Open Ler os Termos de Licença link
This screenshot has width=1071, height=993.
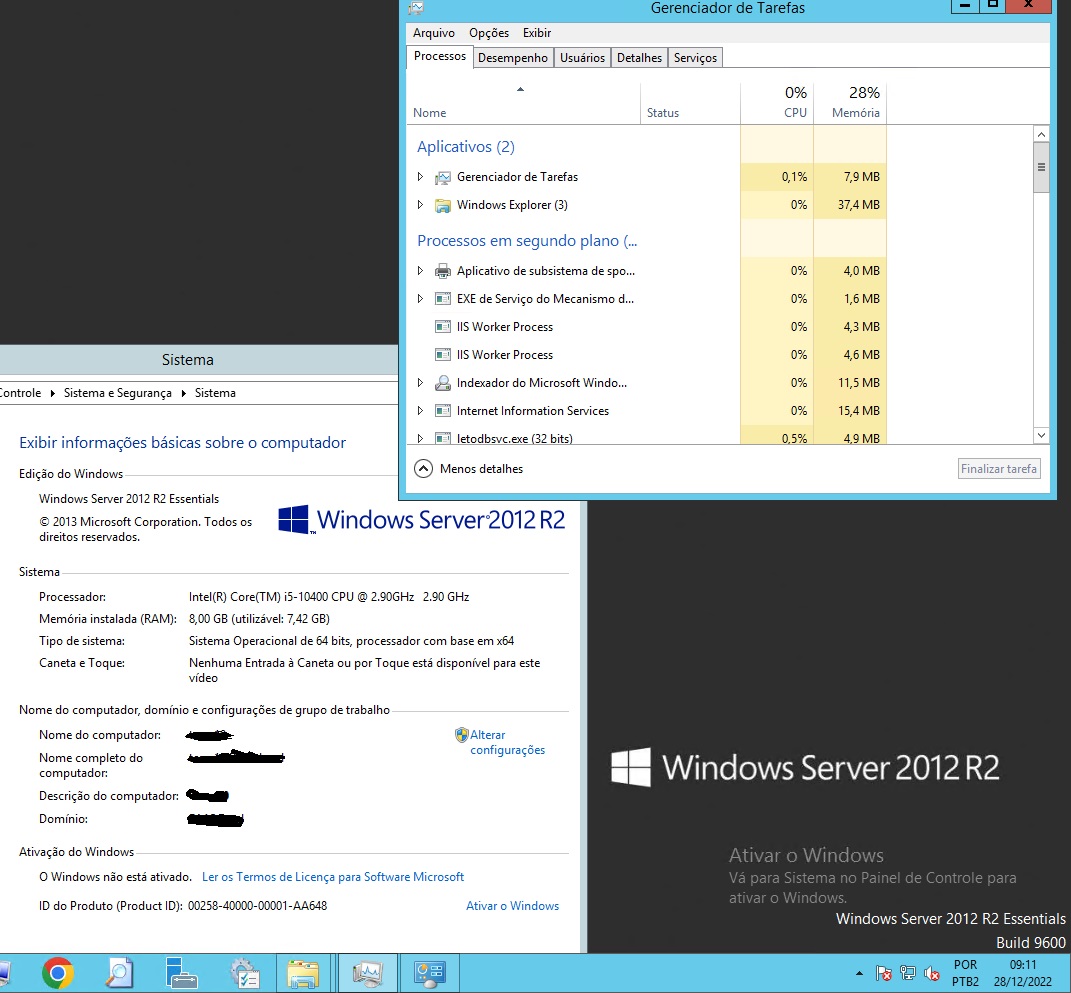[333, 877]
